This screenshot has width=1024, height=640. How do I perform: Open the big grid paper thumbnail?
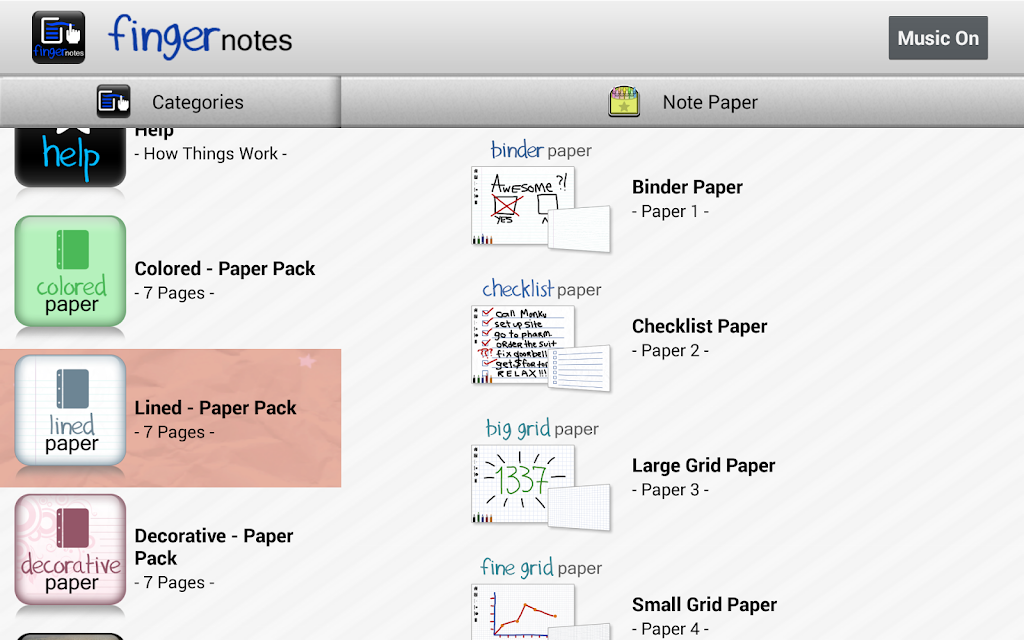coord(541,487)
